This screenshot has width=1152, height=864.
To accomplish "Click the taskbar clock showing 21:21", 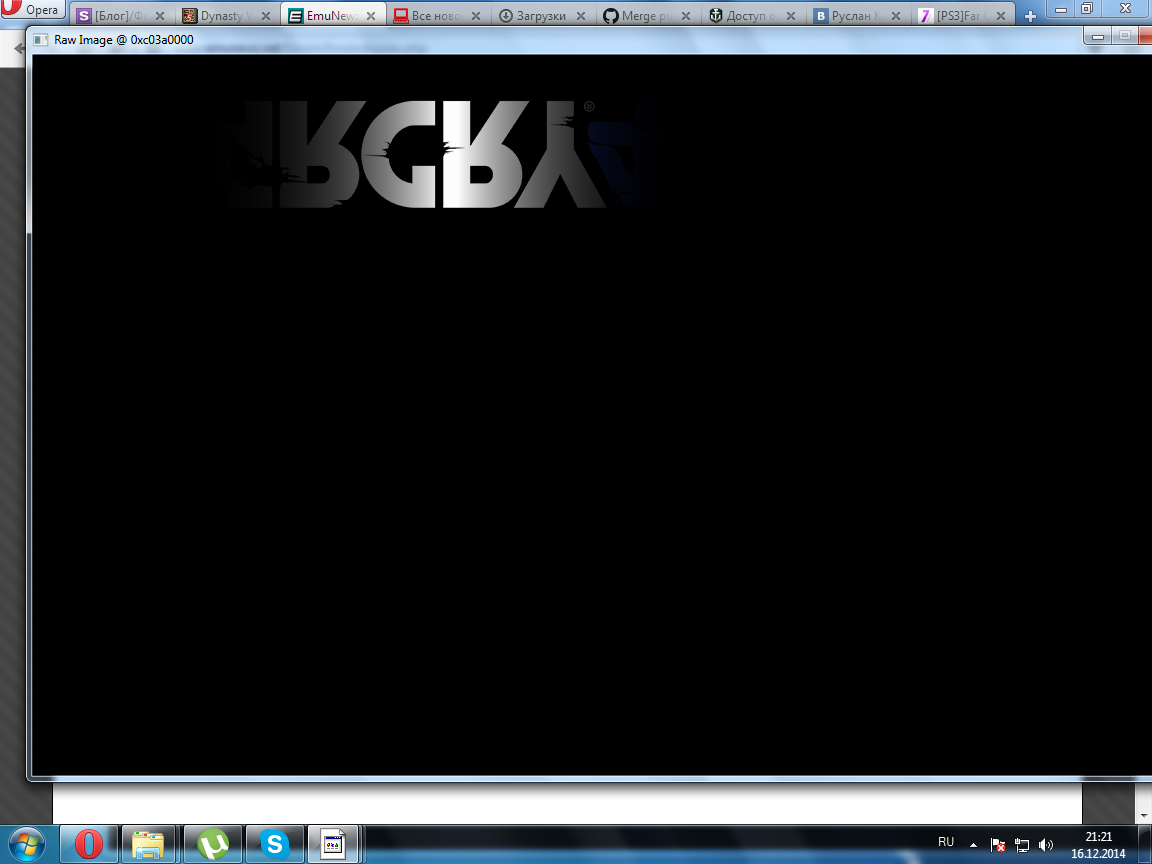I will pyautogui.click(x=1098, y=845).
